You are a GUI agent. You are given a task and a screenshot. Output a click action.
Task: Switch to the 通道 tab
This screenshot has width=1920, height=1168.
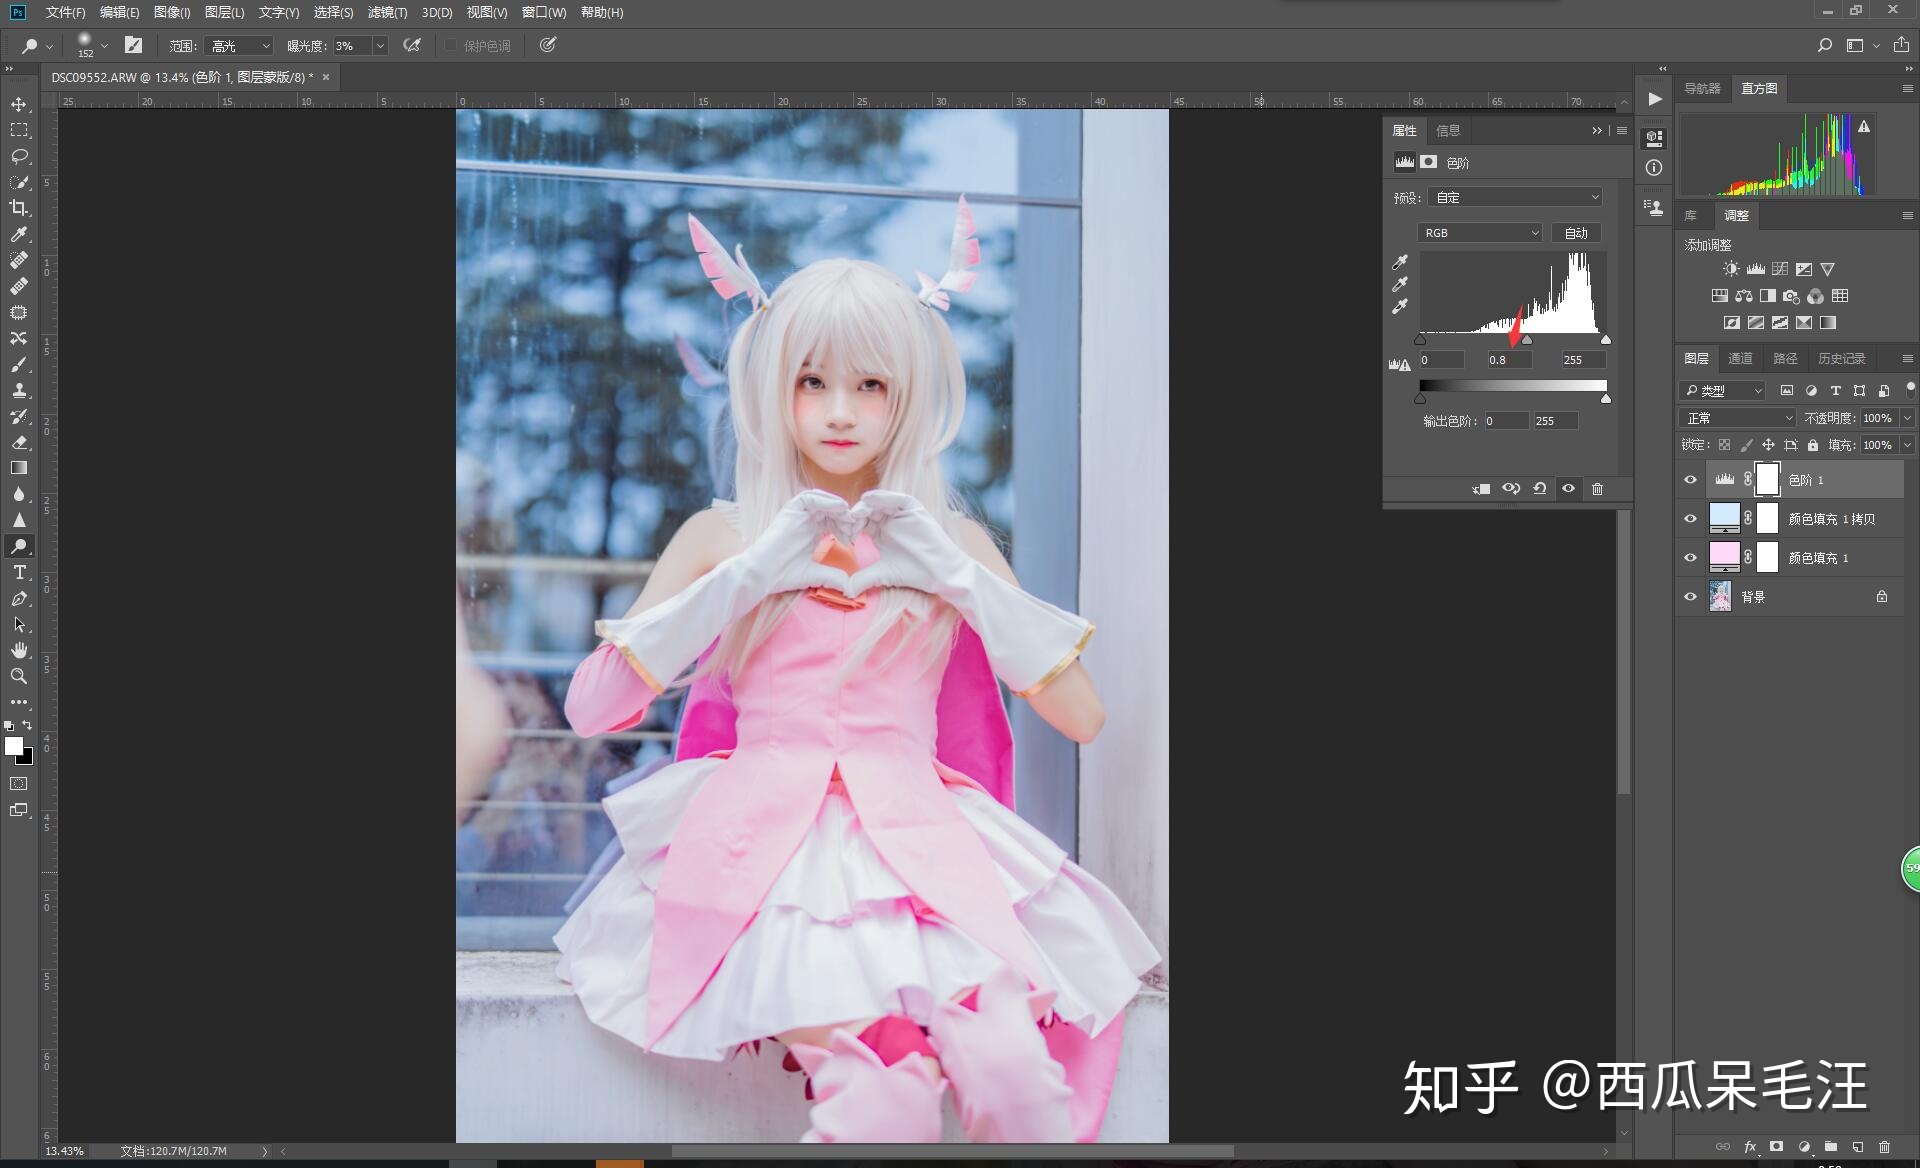[1740, 358]
